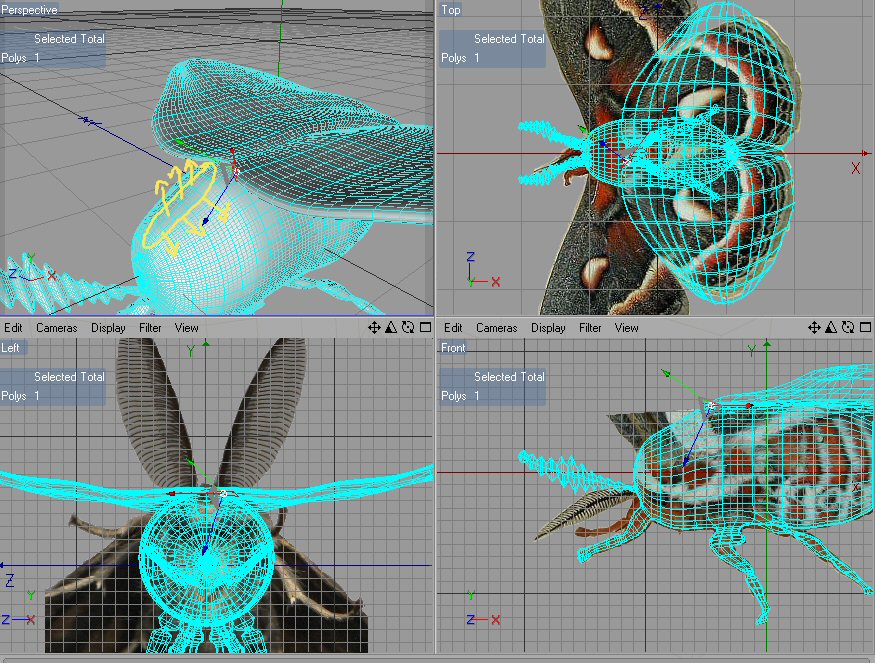This screenshot has width=875, height=663.
Task: Click the move camera icon above Front viewport
Action: point(815,327)
